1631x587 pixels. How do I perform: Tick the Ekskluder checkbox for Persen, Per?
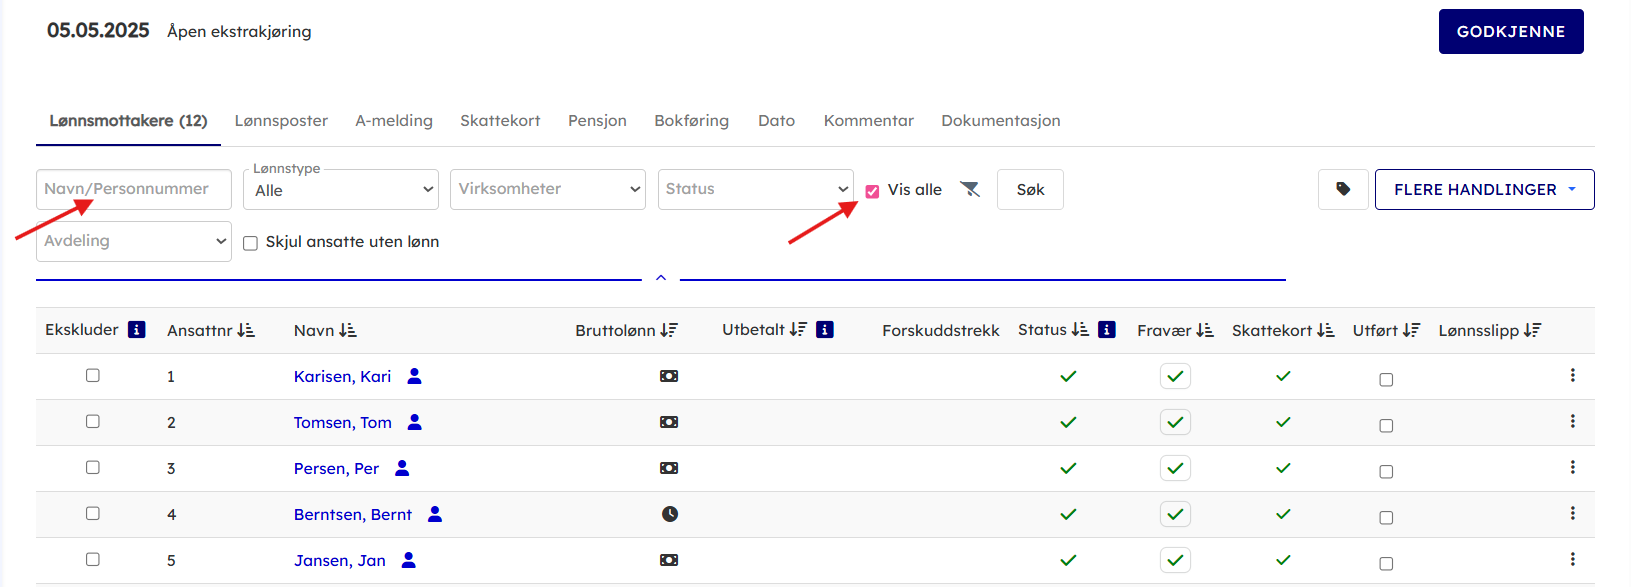pos(93,467)
